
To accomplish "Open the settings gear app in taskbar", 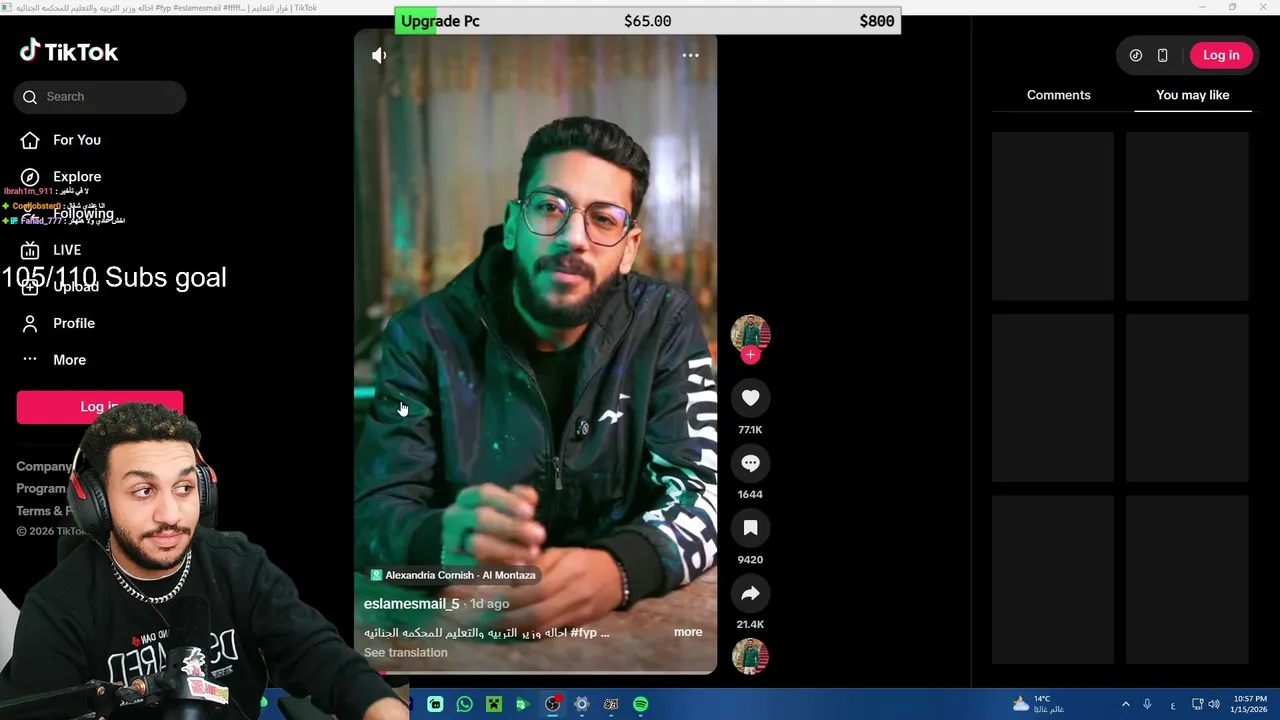I will click(x=581, y=704).
